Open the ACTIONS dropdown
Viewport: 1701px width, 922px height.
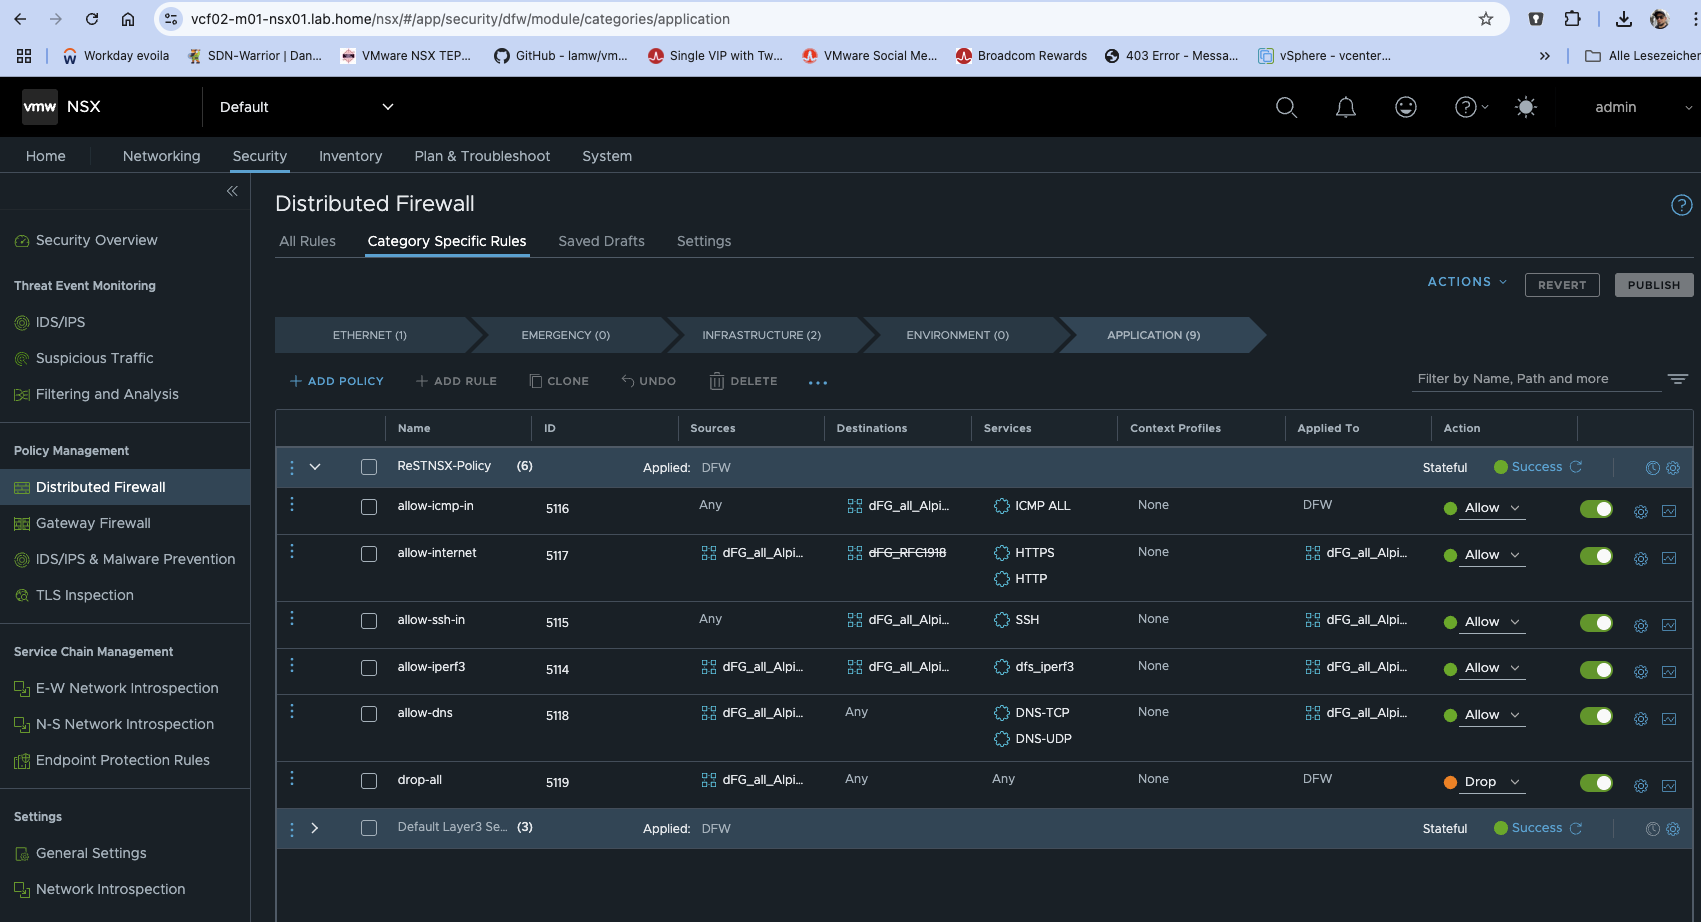pos(1465,281)
